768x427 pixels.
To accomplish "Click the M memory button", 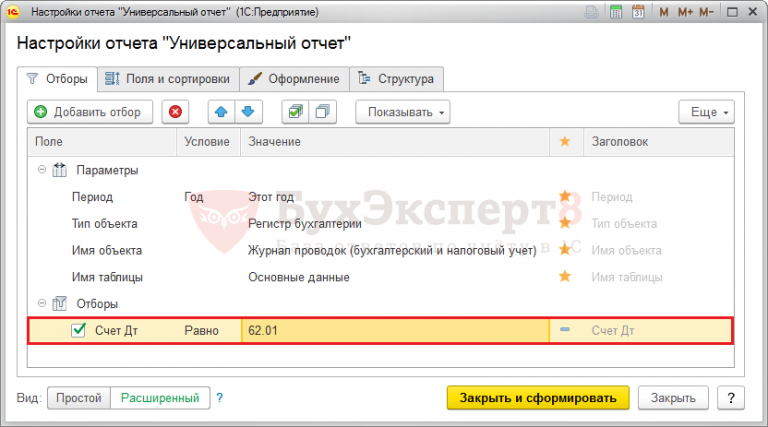I will [664, 12].
